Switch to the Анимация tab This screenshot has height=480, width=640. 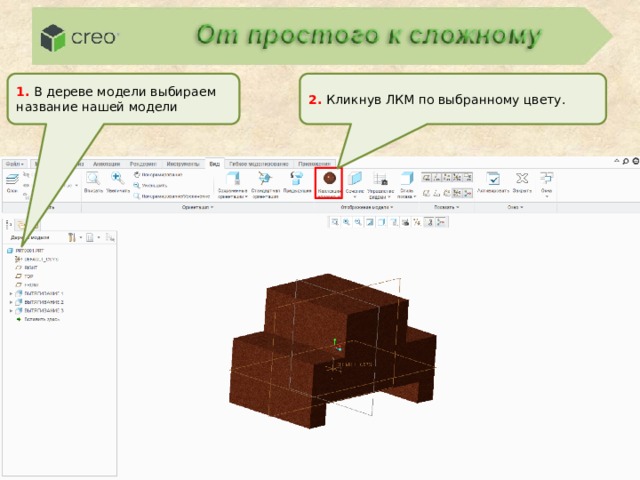[x=107, y=164]
